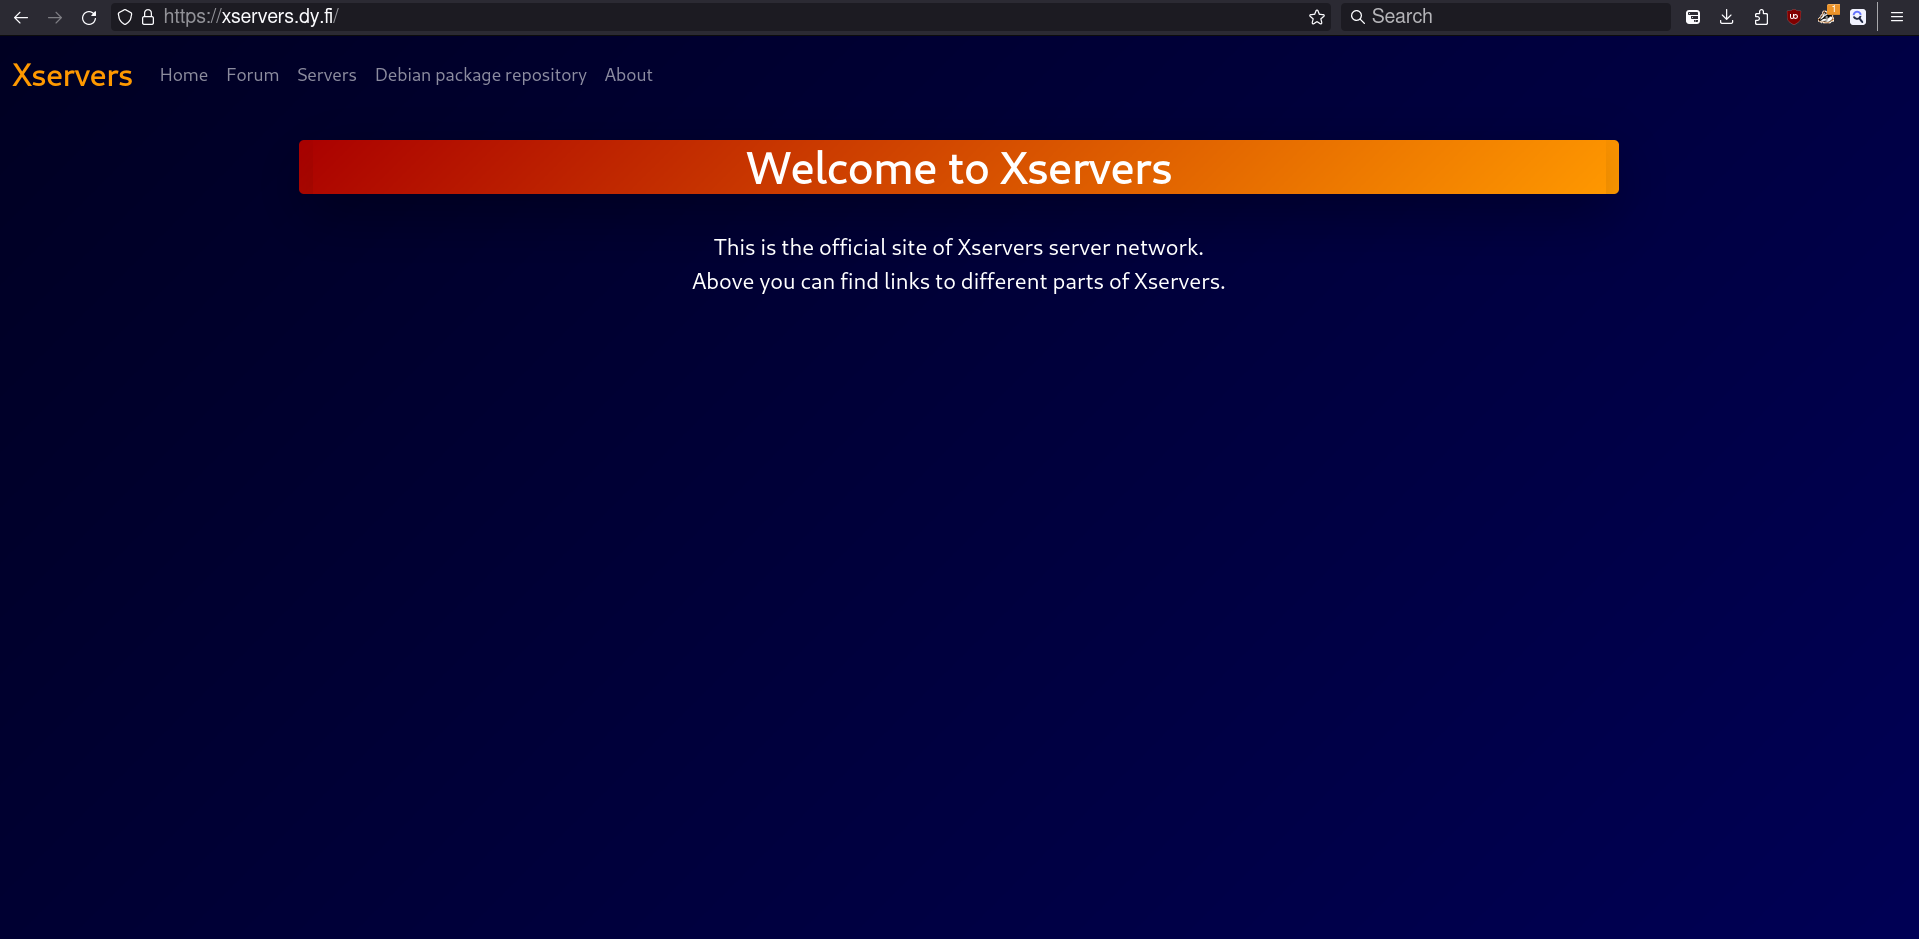
Task: Click the Xservers logo text
Action: [x=72, y=76]
